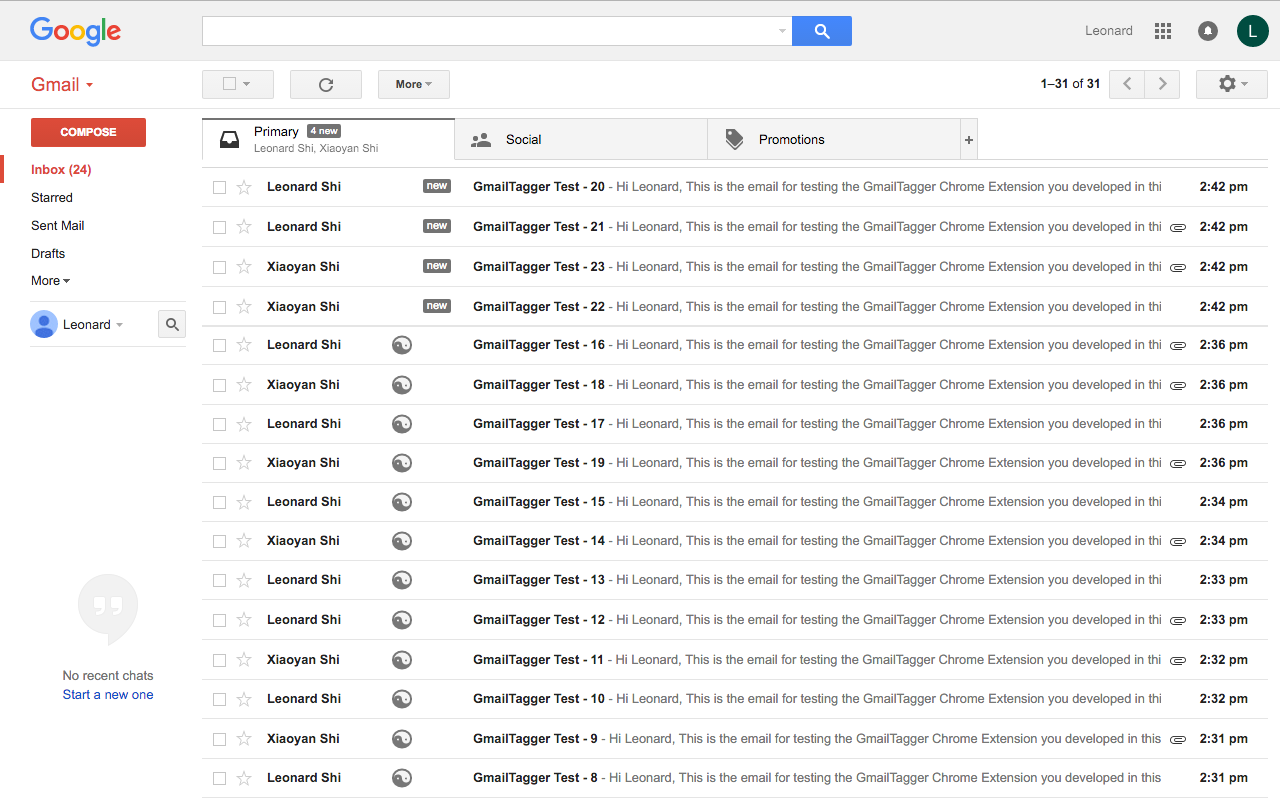This screenshot has height=800, width=1280.
Task: Open the GmailTagger Test - 12 email
Action: pos(734,620)
